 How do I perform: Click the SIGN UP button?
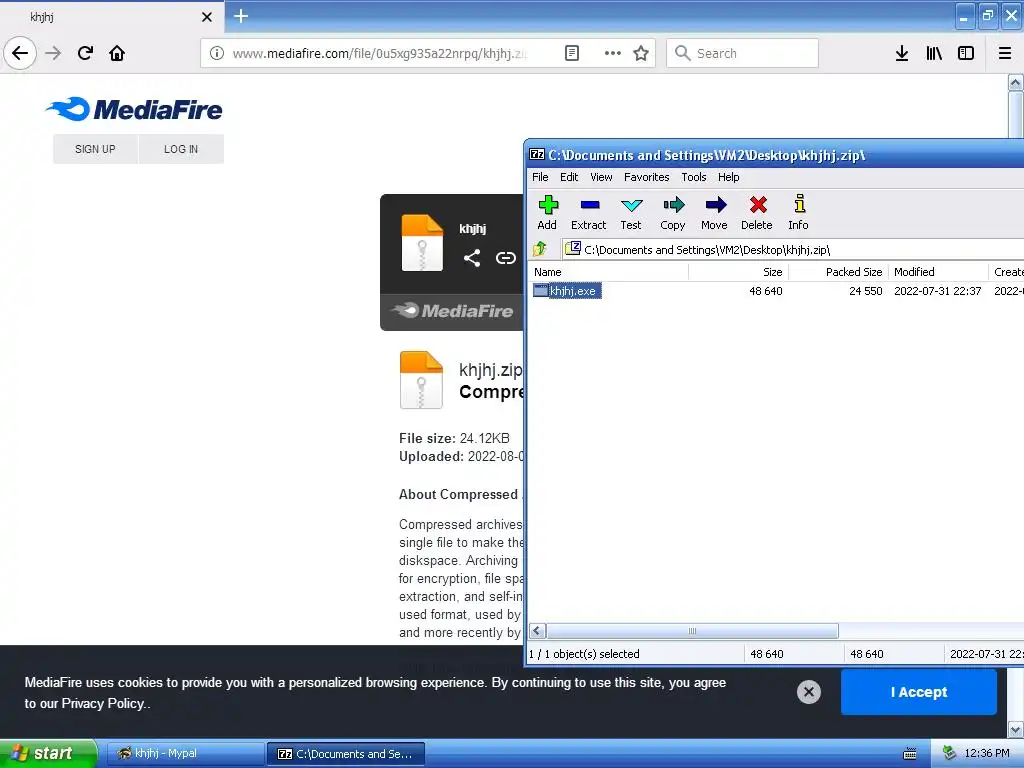(95, 149)
